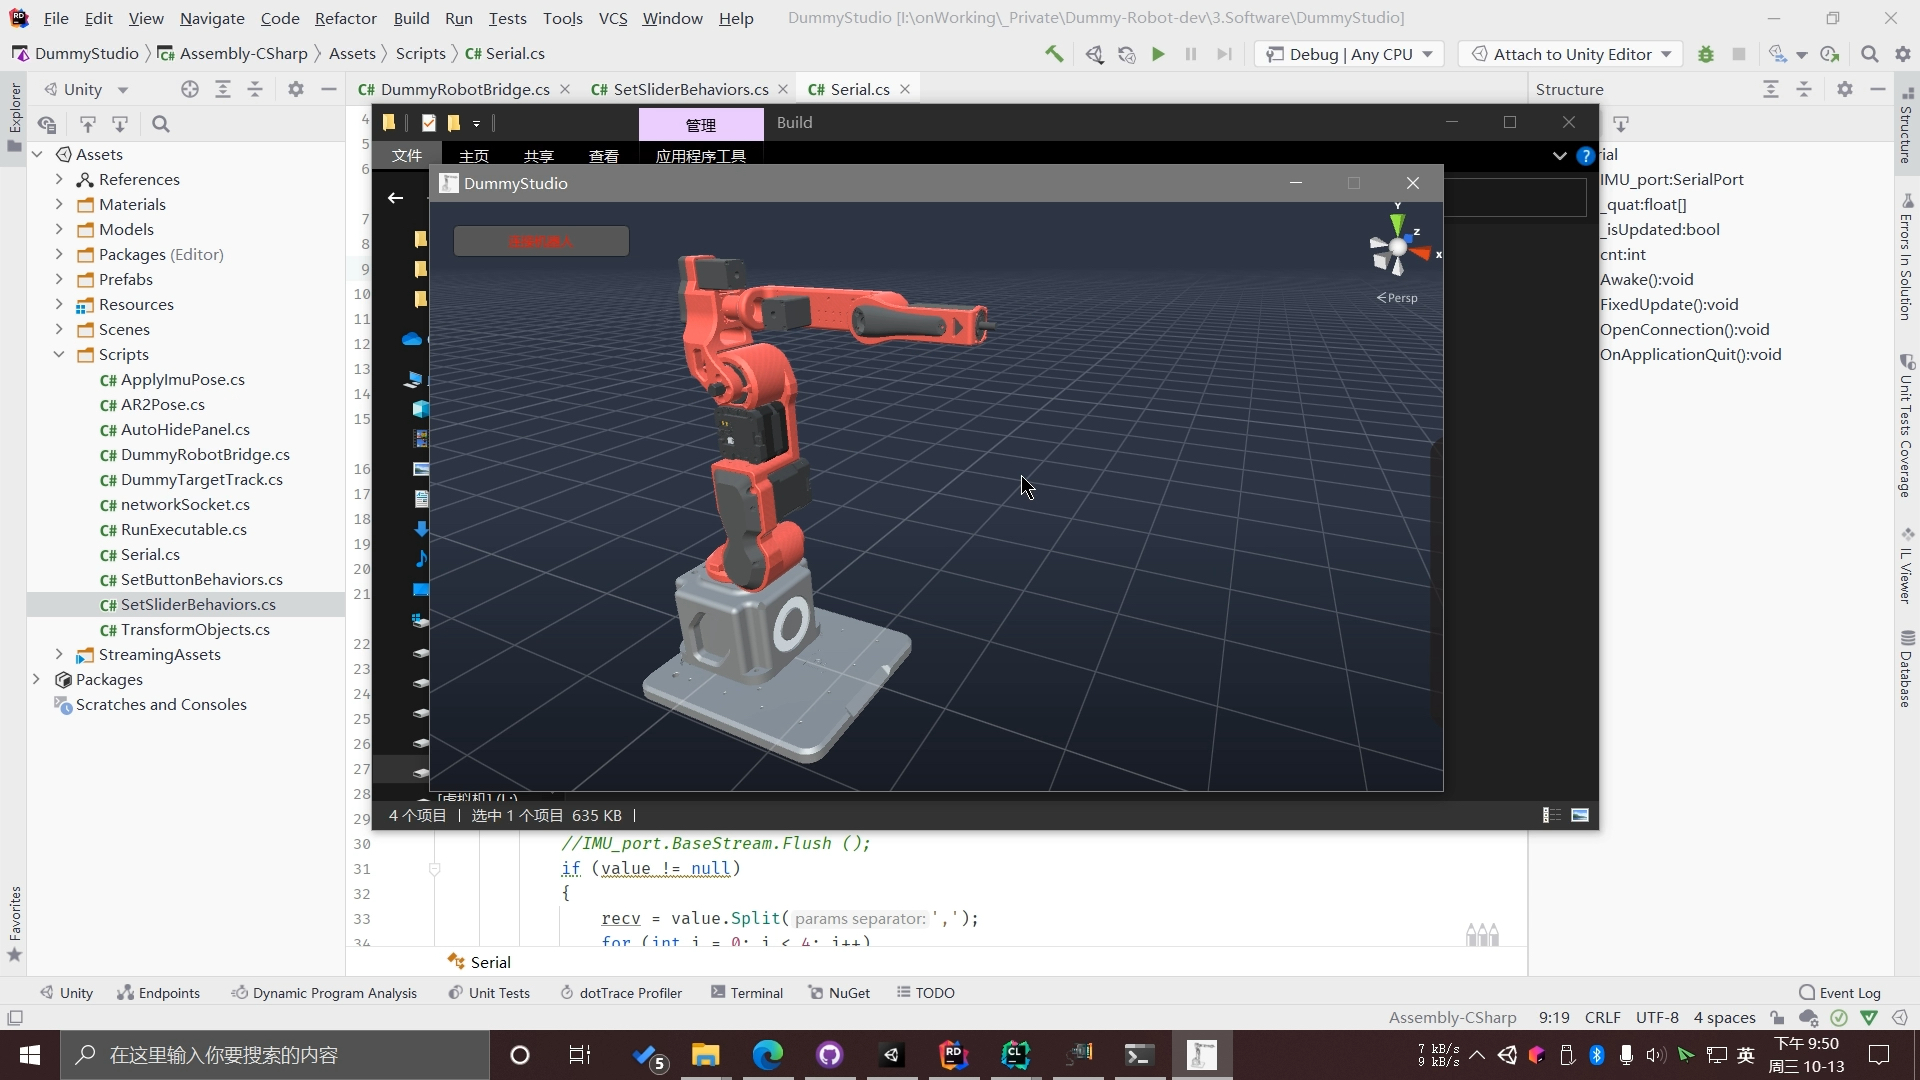This screenshot has width=1920, height=1080.
Task: Click the green debug bug icon
Action: 1706,54
